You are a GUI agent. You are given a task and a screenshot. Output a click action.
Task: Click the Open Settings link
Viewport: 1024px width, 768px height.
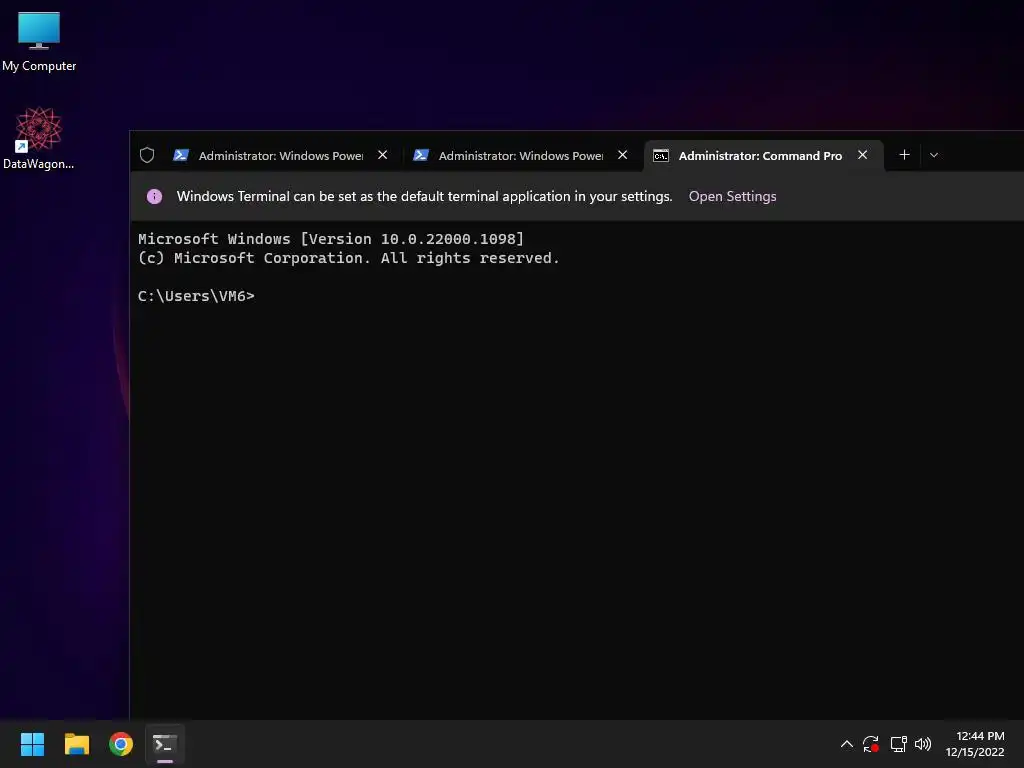click(x=732, y=197)
